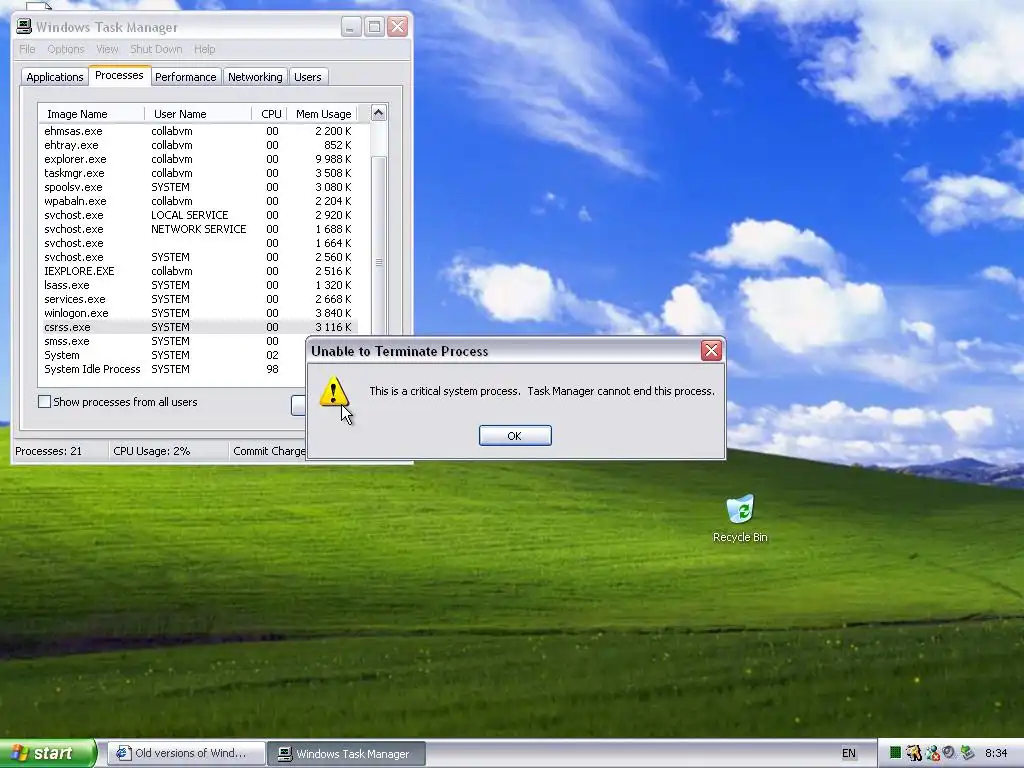
Task: Switch to the Networking tab
Action: 255,76
